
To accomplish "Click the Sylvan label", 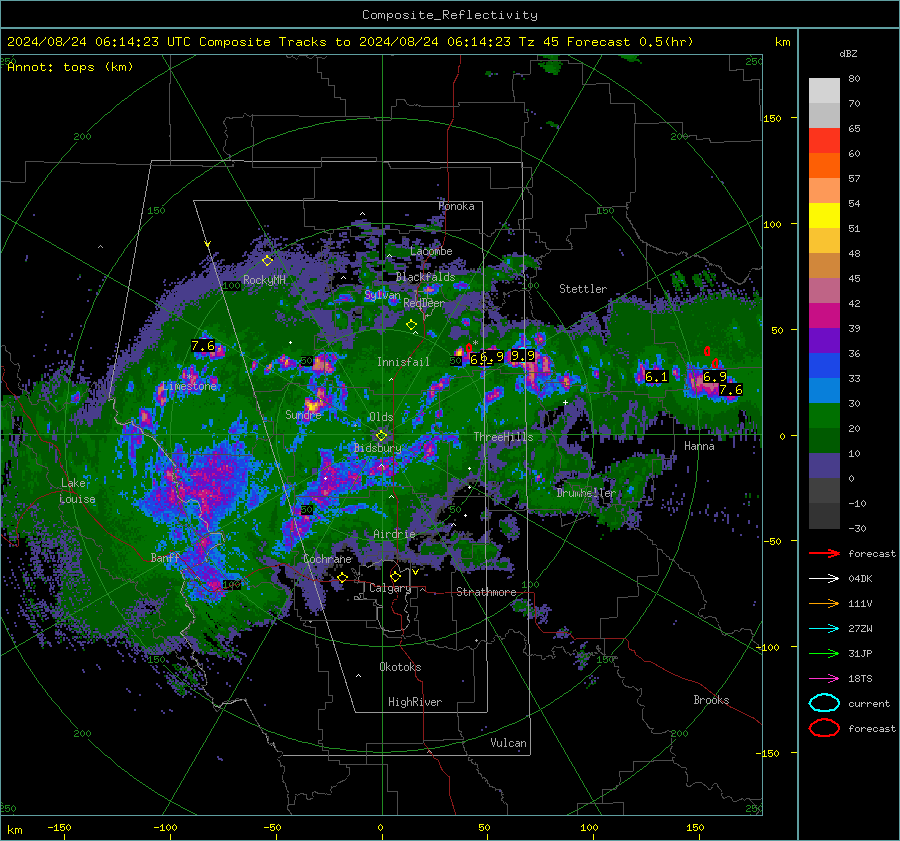I will click(x=382, y=295).
